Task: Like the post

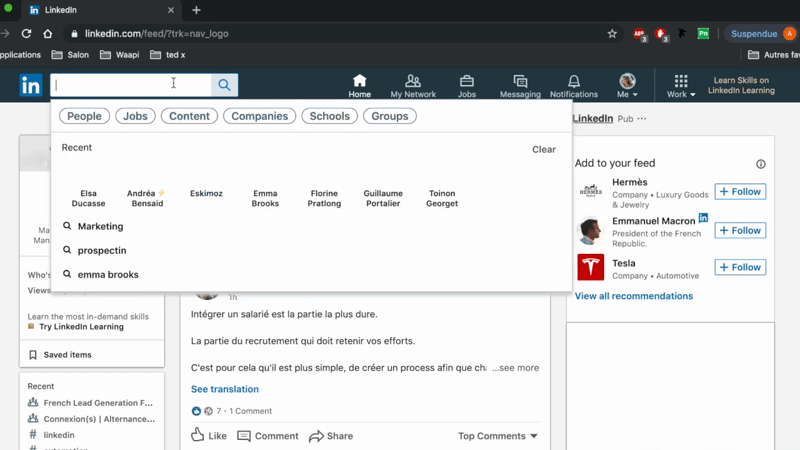Action: point(209,436)
